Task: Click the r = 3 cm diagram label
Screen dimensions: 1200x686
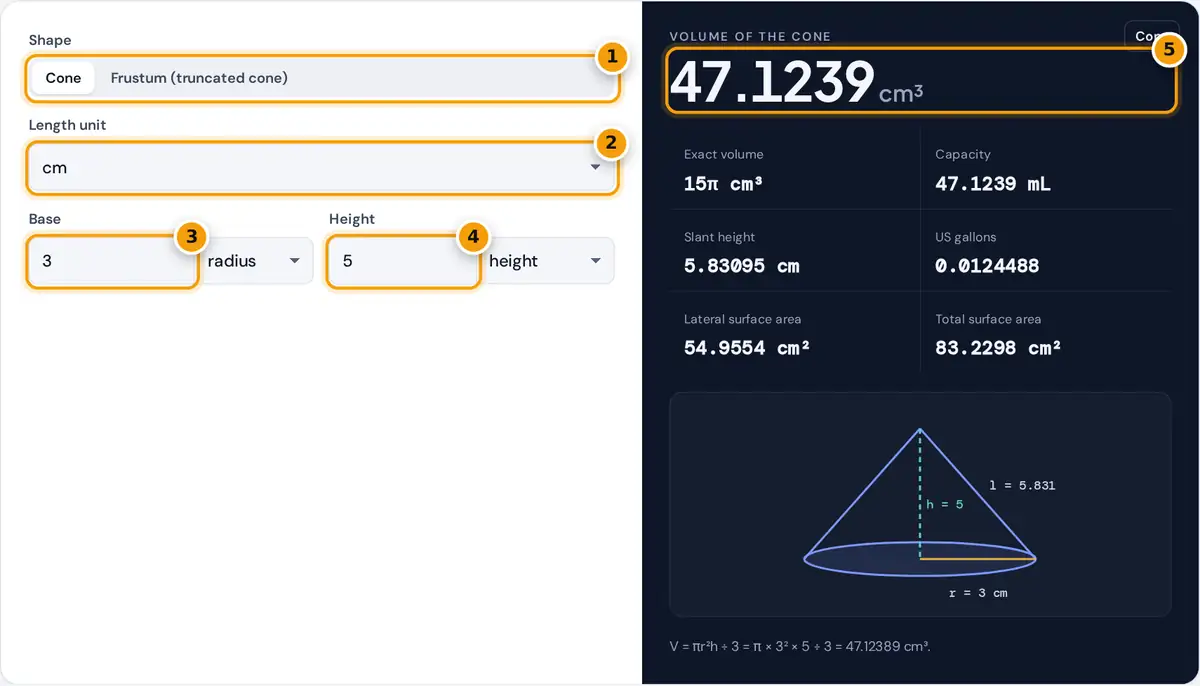Action: [978, 593]
